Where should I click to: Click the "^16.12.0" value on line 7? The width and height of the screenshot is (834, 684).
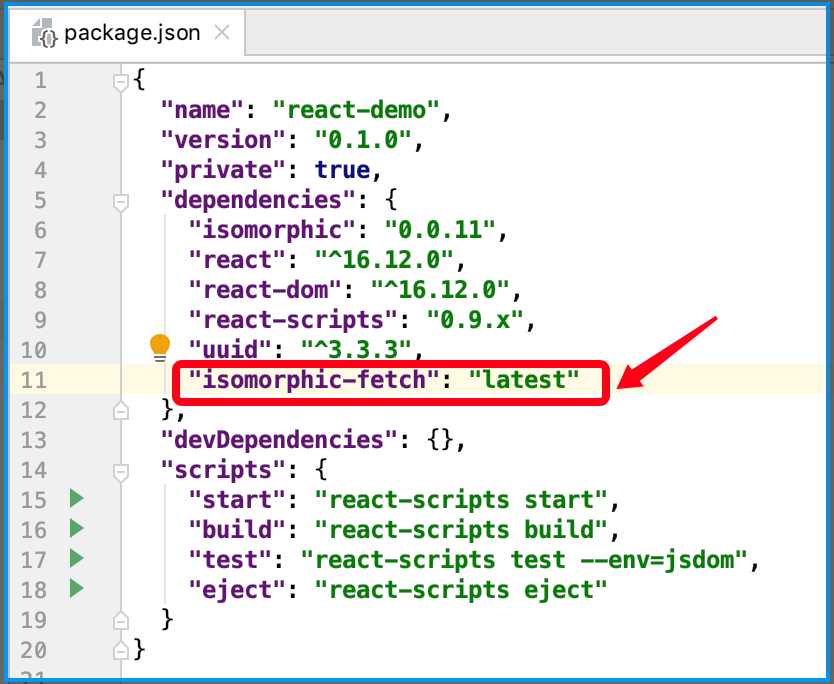click(x=384, y=260)
